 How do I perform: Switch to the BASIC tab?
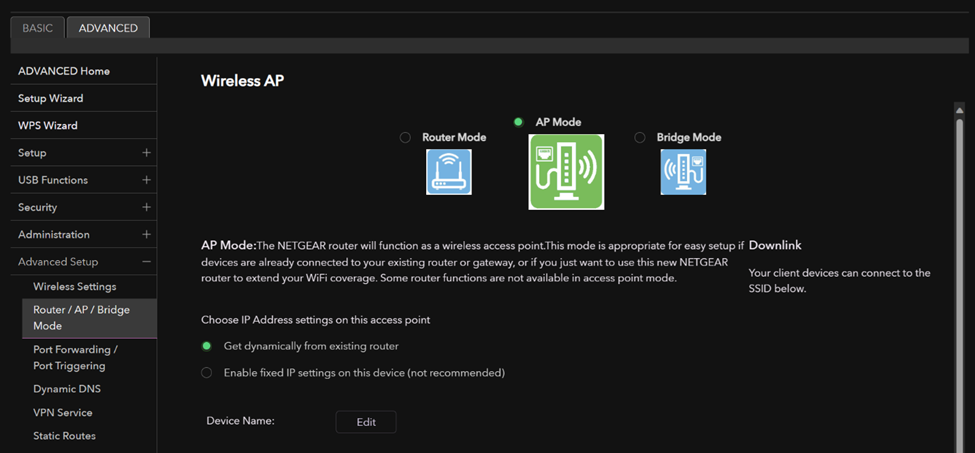(38, 28)
